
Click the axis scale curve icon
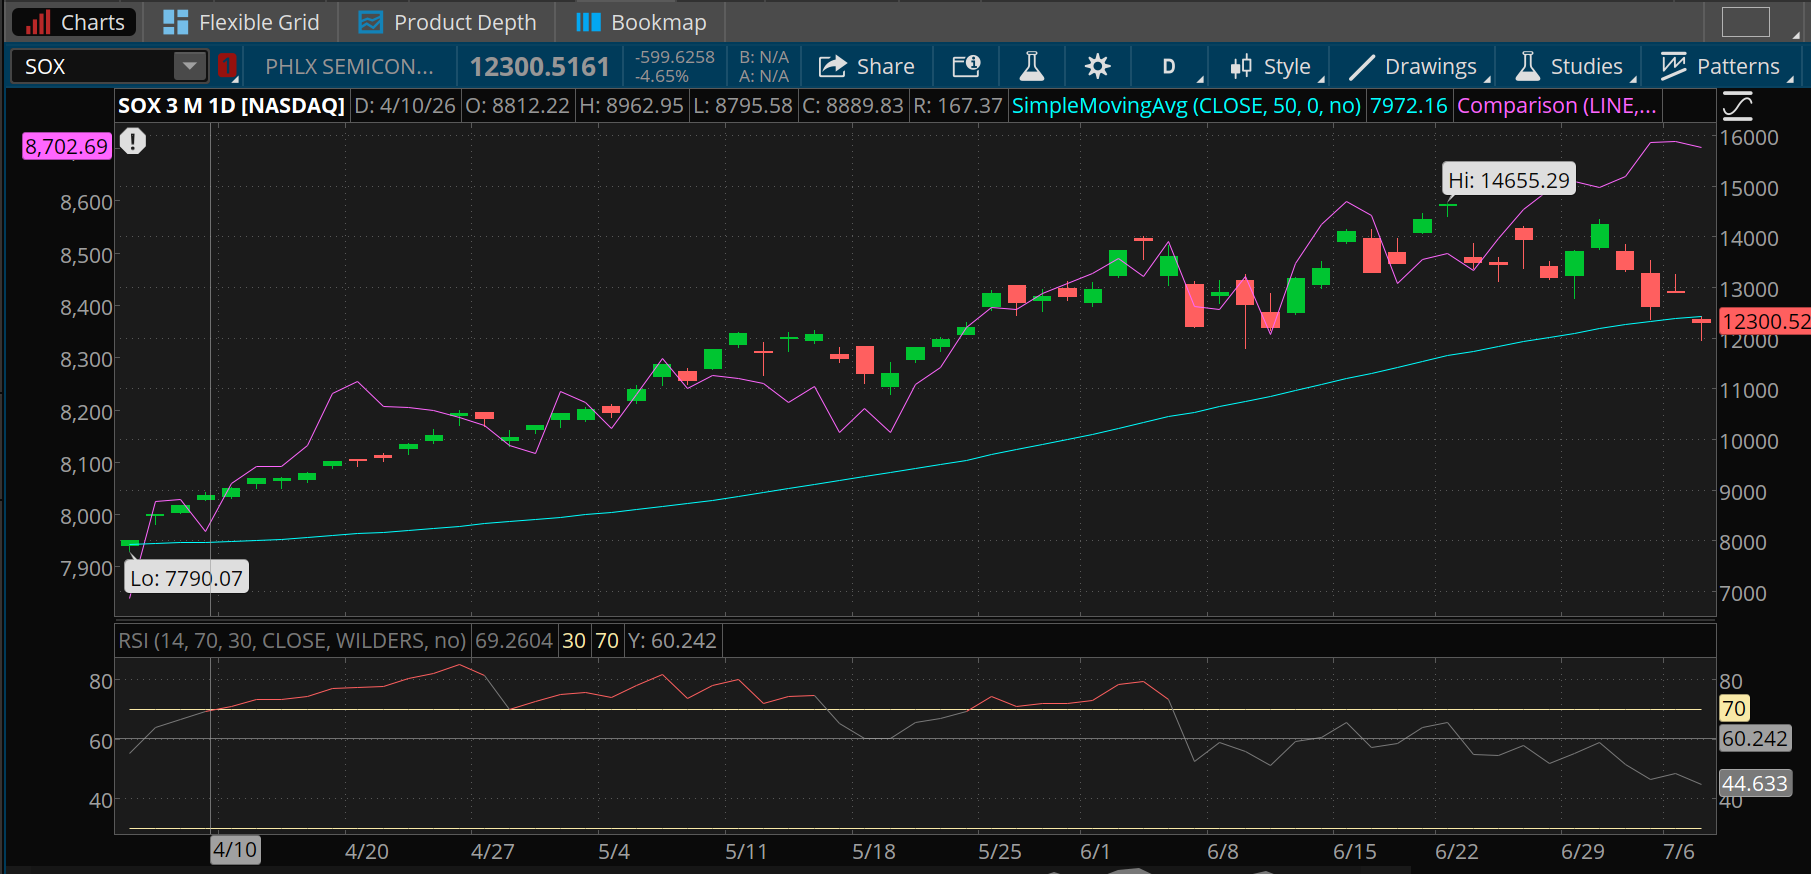coord(1738,105)
